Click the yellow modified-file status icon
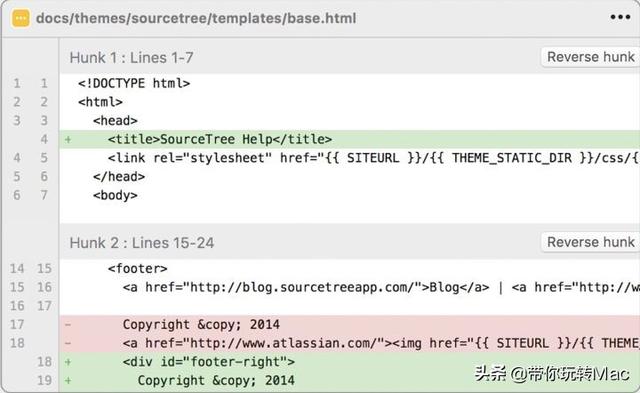640x393 pixels. 20,18
